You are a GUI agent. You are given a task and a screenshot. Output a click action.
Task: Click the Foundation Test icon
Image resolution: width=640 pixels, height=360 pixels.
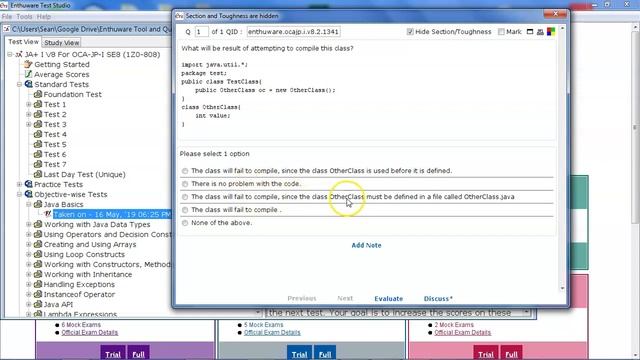coord(38,94)
